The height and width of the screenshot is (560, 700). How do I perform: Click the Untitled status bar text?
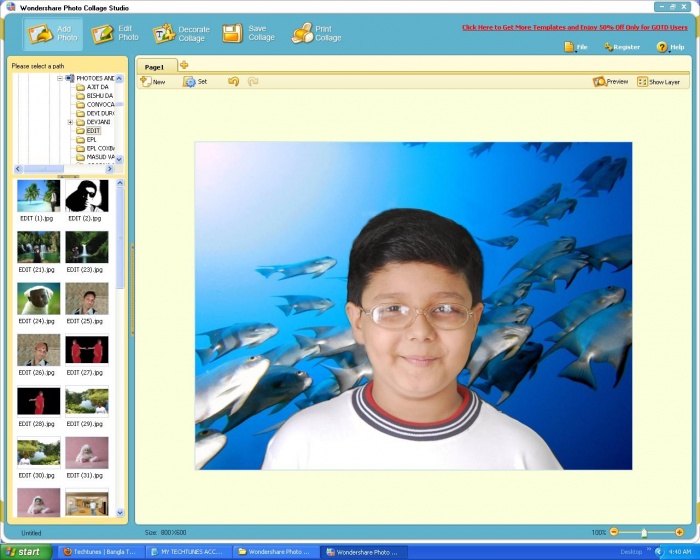point(31,533)
